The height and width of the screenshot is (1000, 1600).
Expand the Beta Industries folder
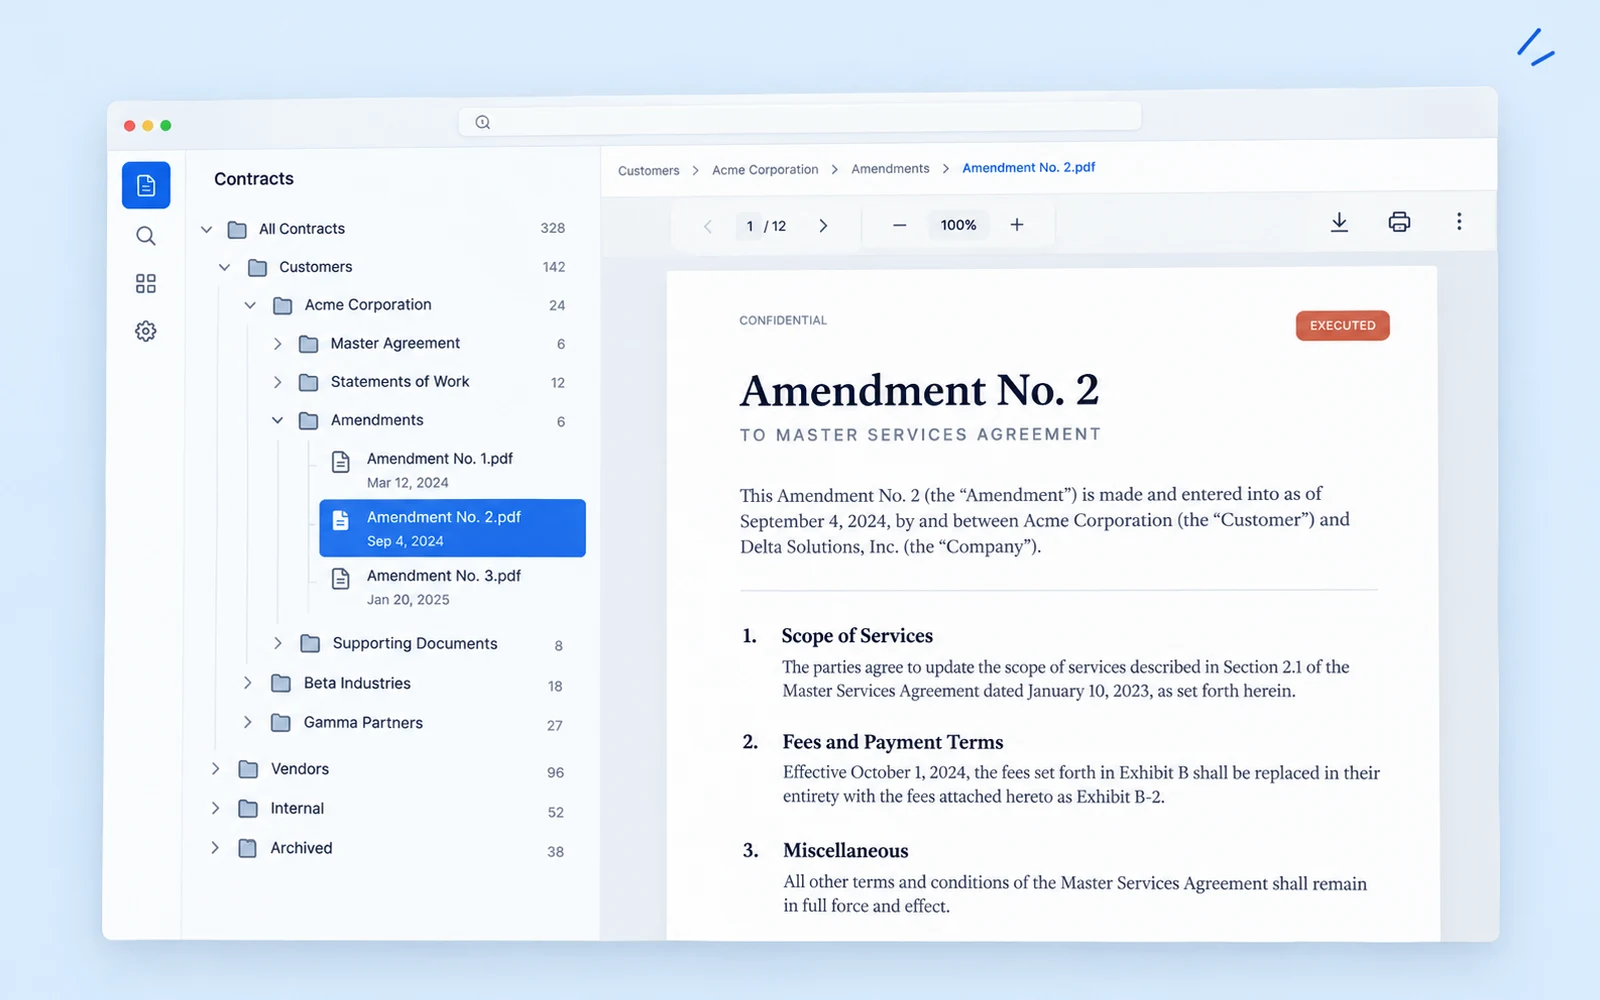tap(247, 683)
